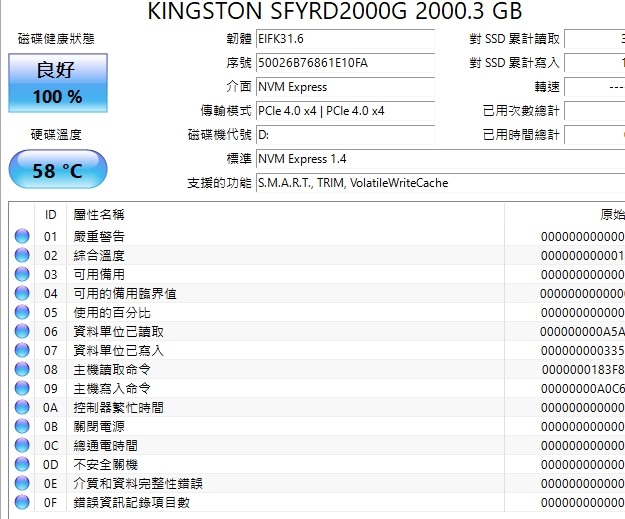
Task: Select attribute name 資料單位已讀取
Action: click(118, 332)
